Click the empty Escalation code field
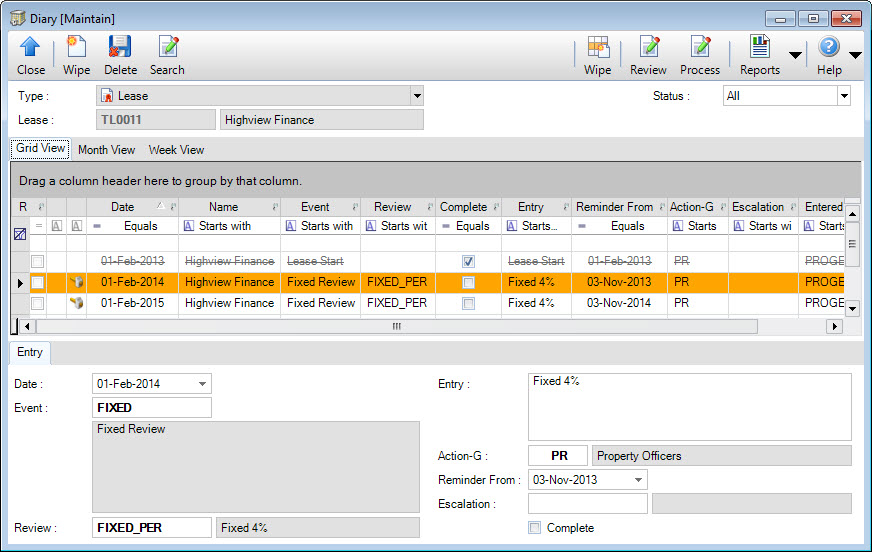Viewport: 872px width, 552px height. pos(588,504)
